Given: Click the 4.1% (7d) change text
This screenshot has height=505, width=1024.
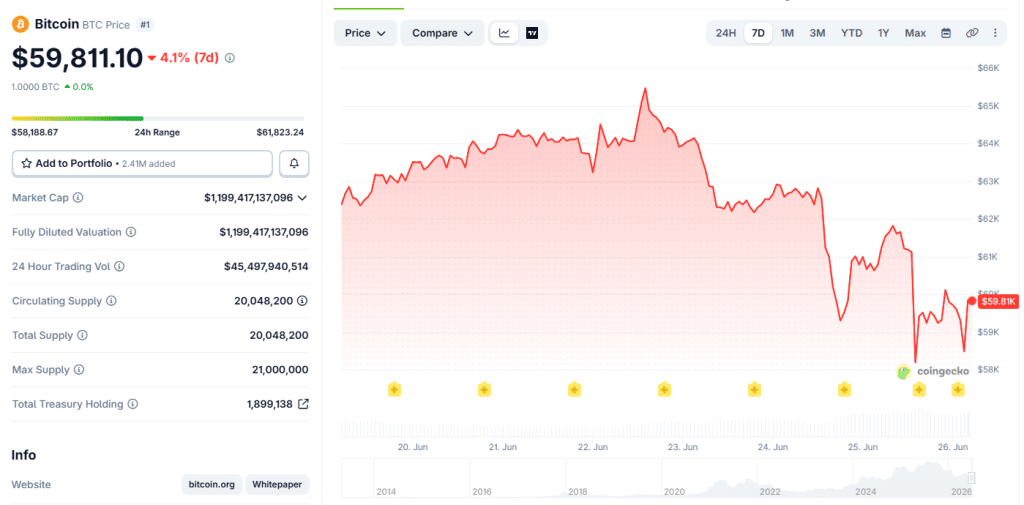Looking at the screenshot, I should [189, 58].
